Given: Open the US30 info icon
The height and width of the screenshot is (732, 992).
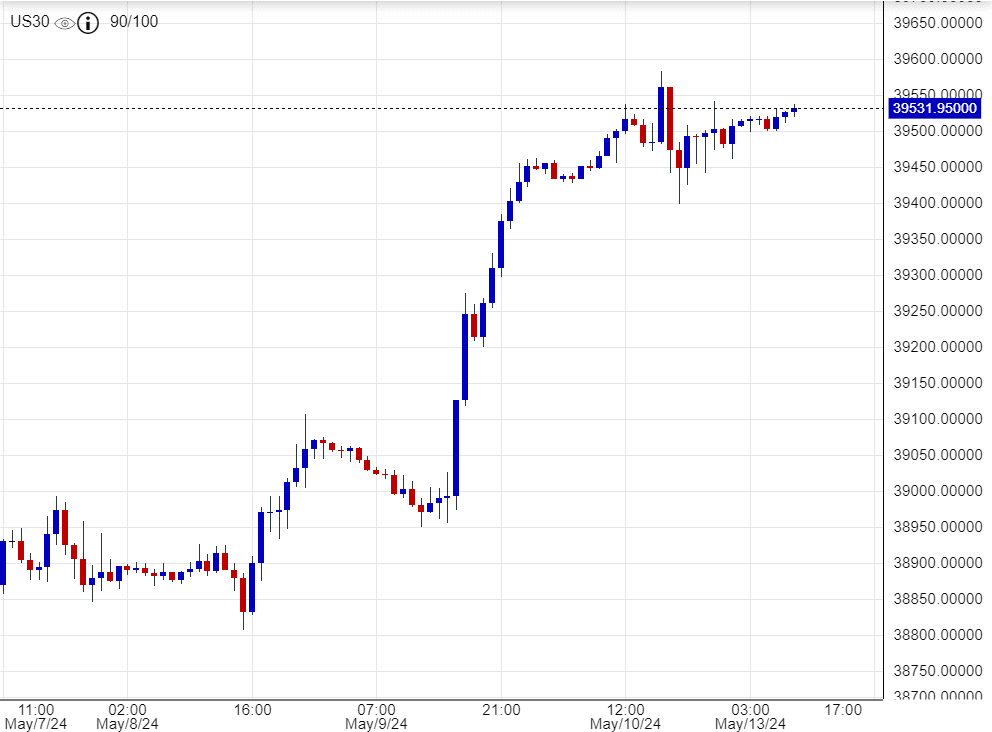Looking at the screenshot, I should (x=88, y=23).
